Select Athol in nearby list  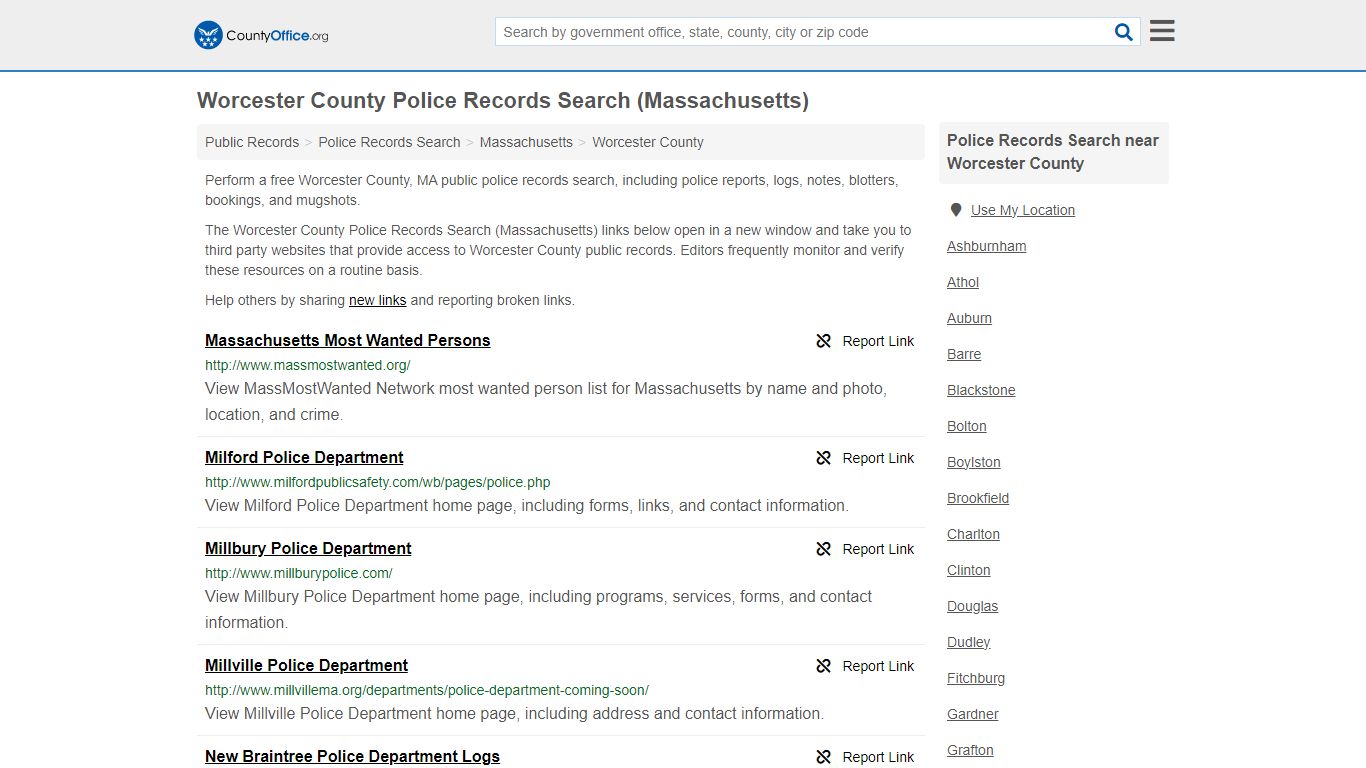point(963,282)
